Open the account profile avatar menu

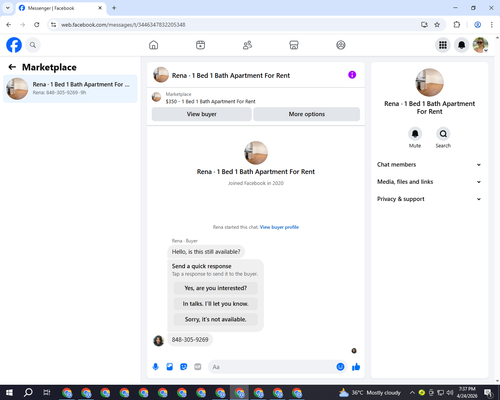(480, 45)
